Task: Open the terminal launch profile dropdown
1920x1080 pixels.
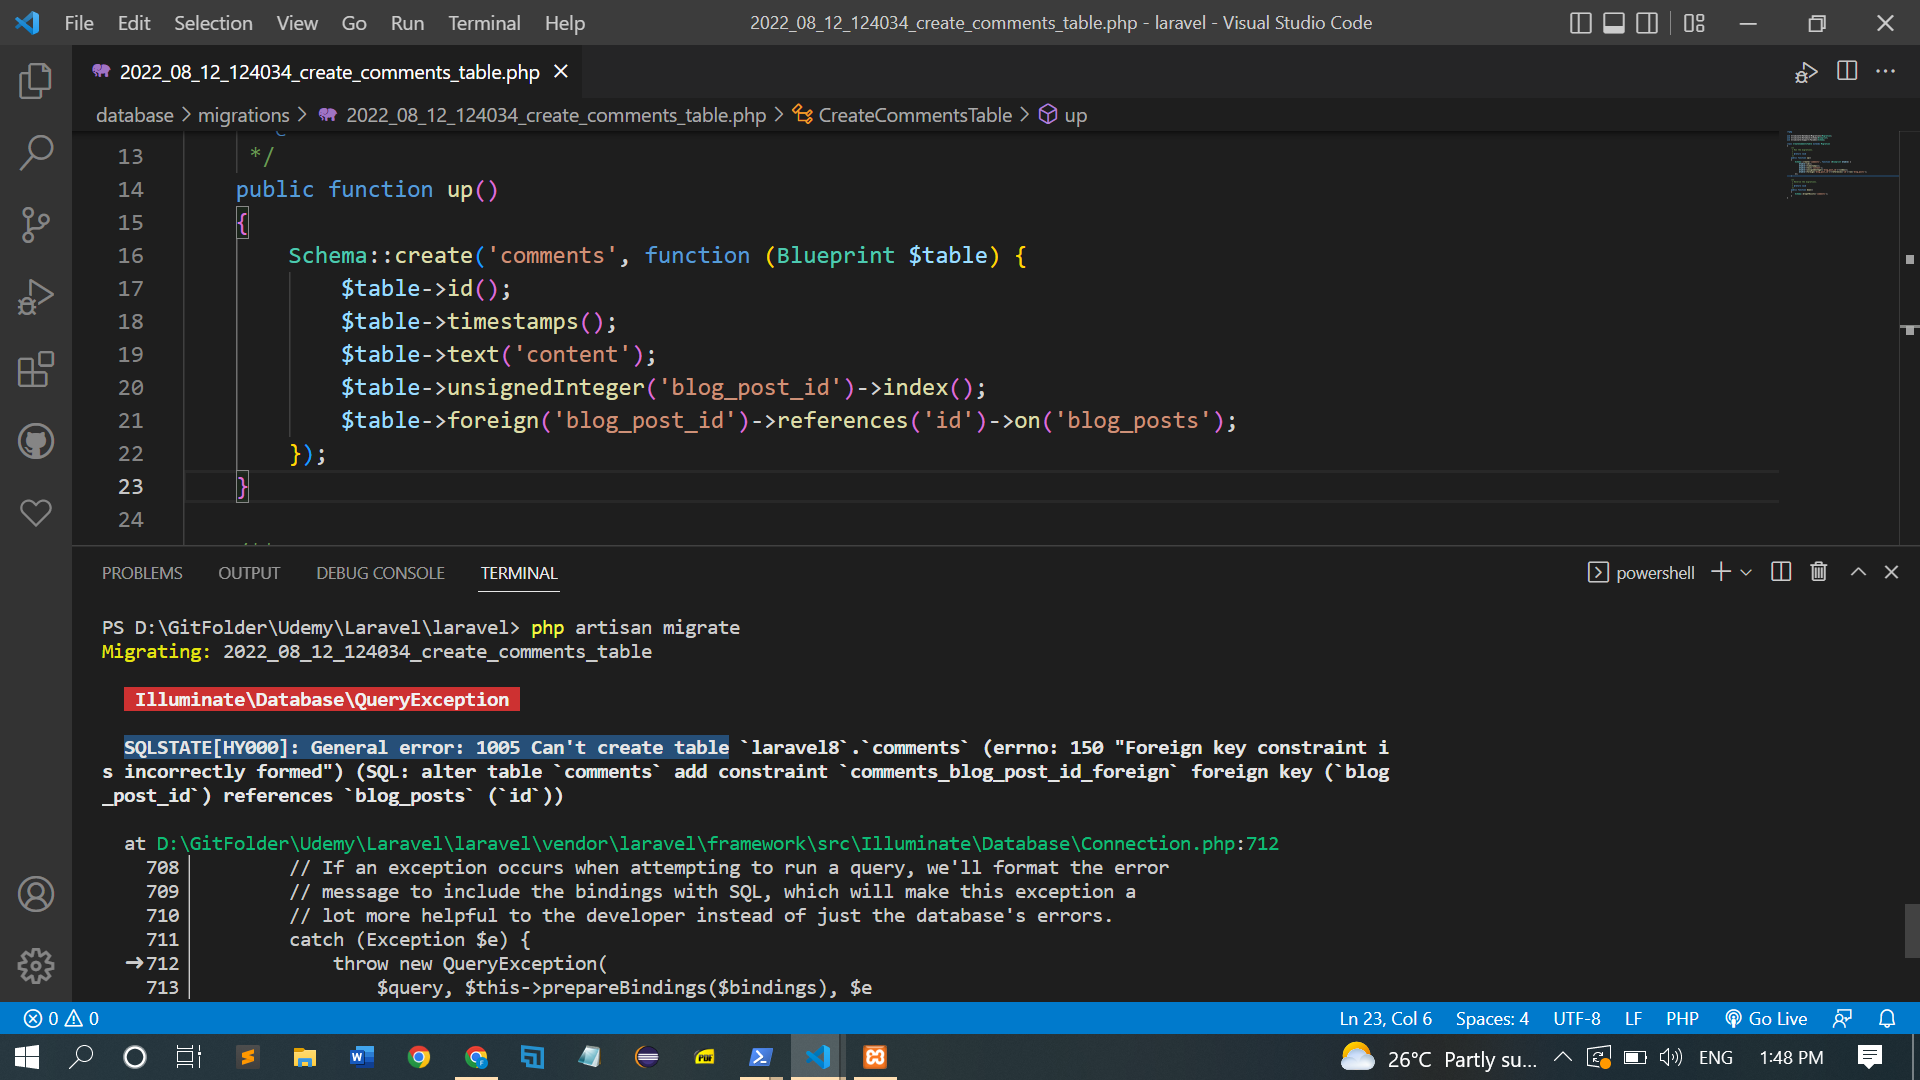Action: [x=1746, y=573]
